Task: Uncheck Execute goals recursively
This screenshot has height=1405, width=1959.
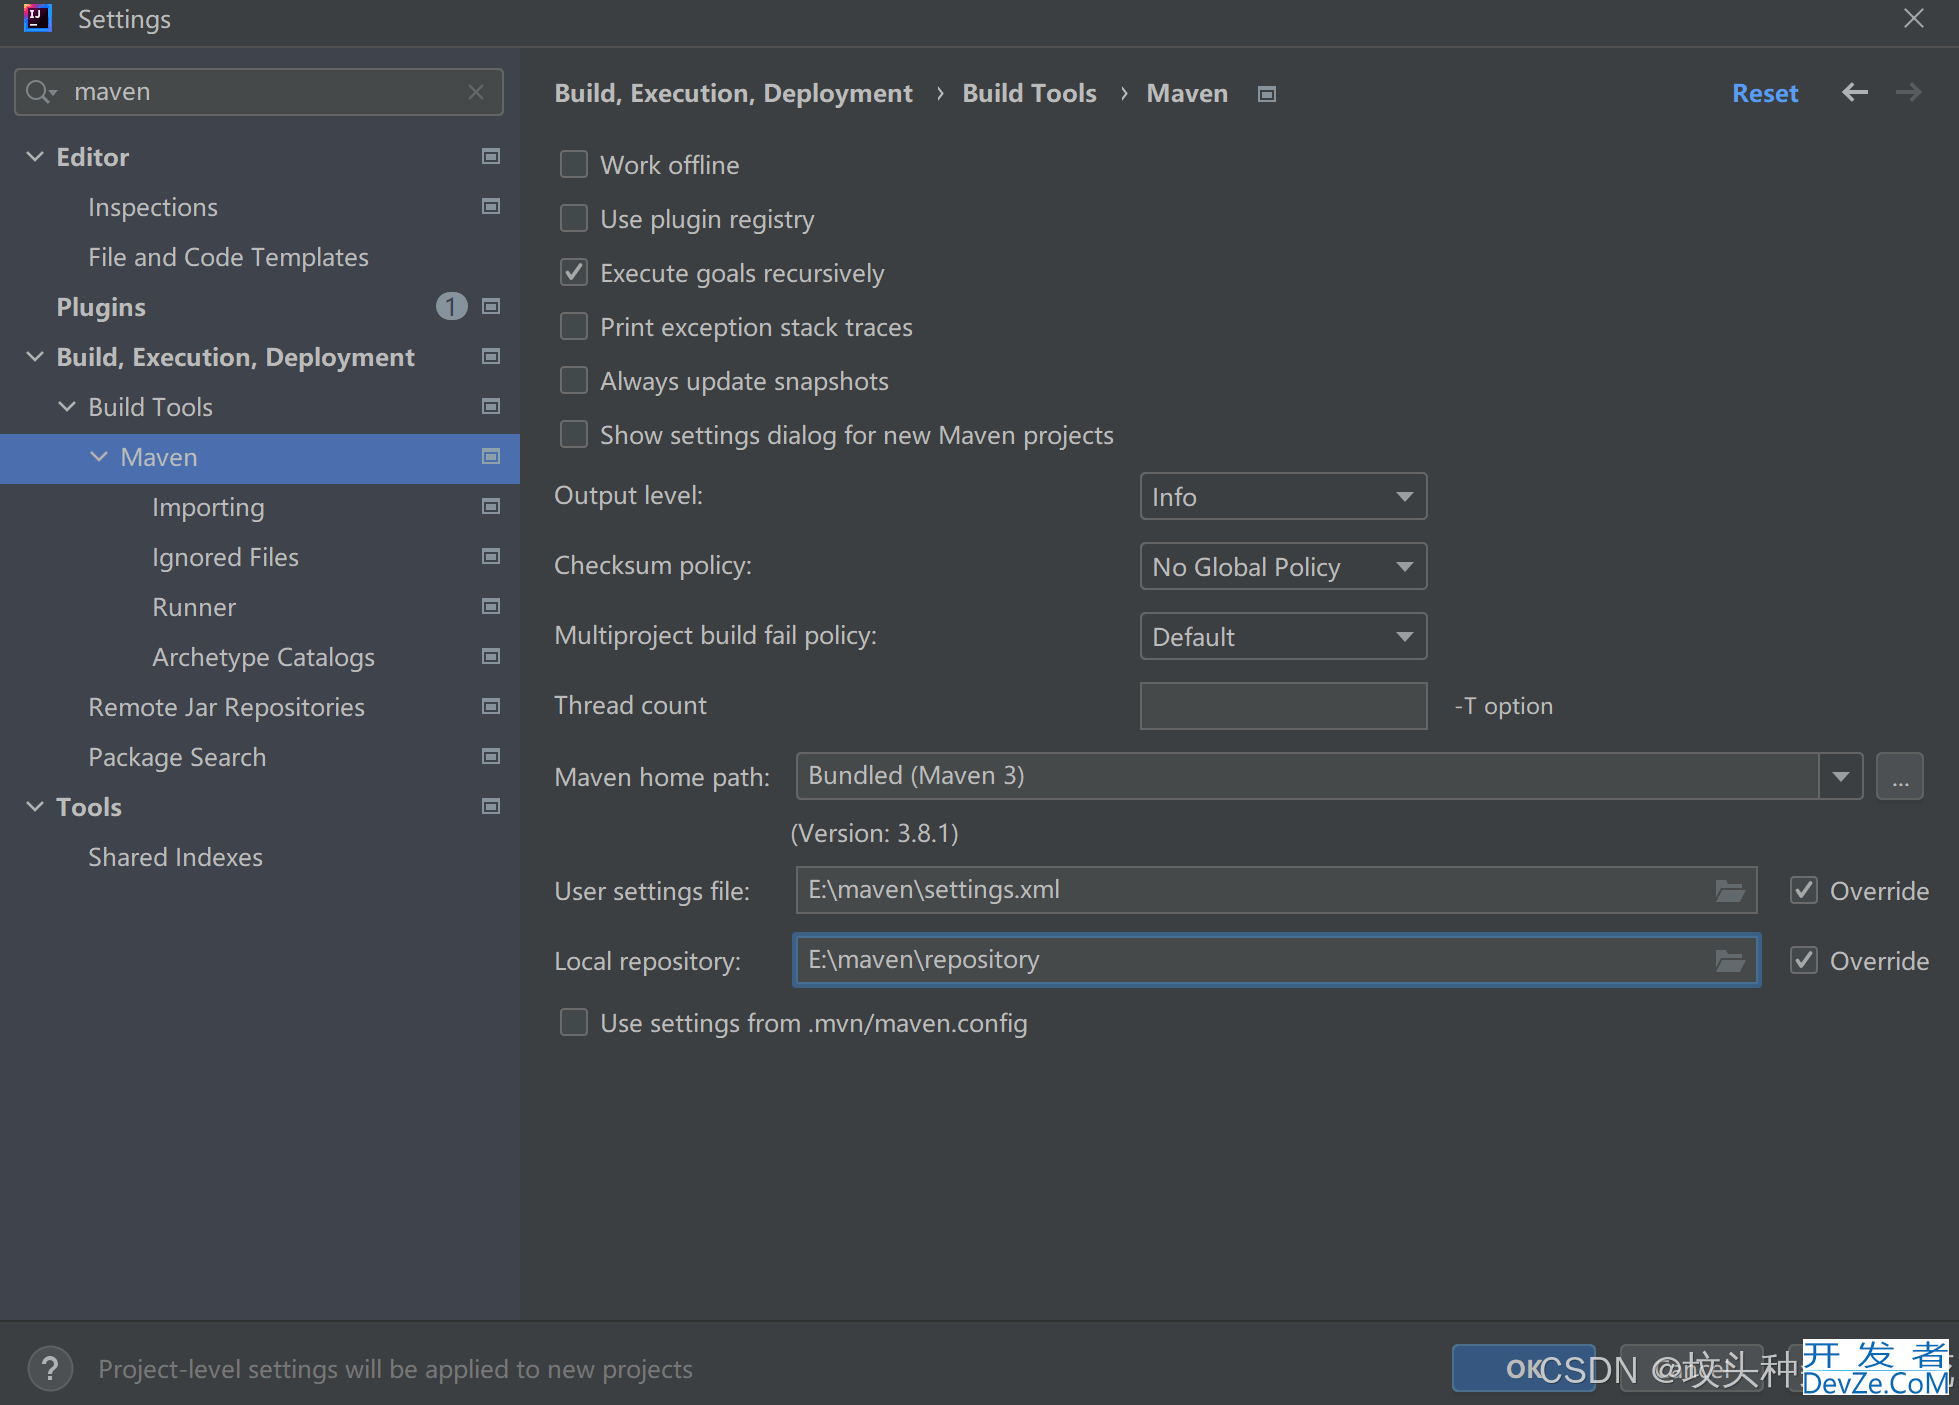Action: pos(574,272)
